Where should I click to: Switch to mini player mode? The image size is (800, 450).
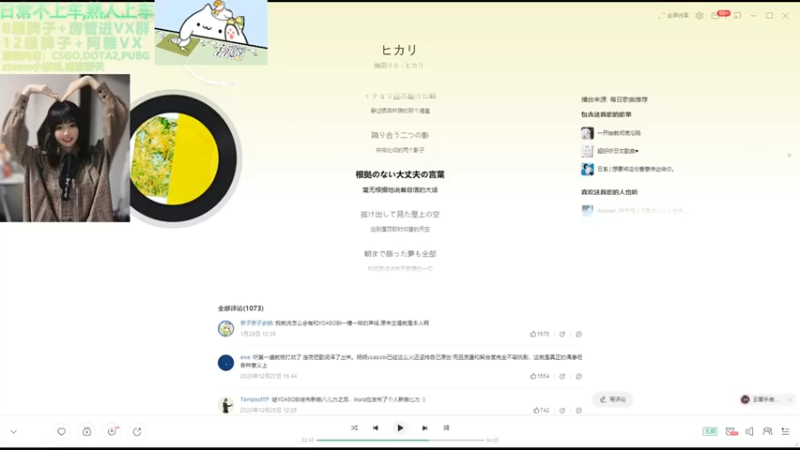(x=737, y=16)
